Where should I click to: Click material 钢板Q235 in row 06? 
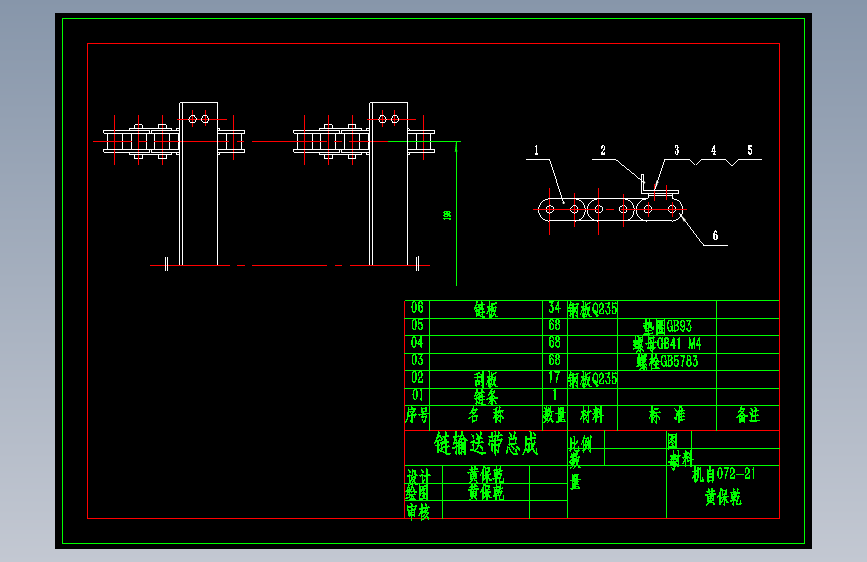tap(592, 309)
